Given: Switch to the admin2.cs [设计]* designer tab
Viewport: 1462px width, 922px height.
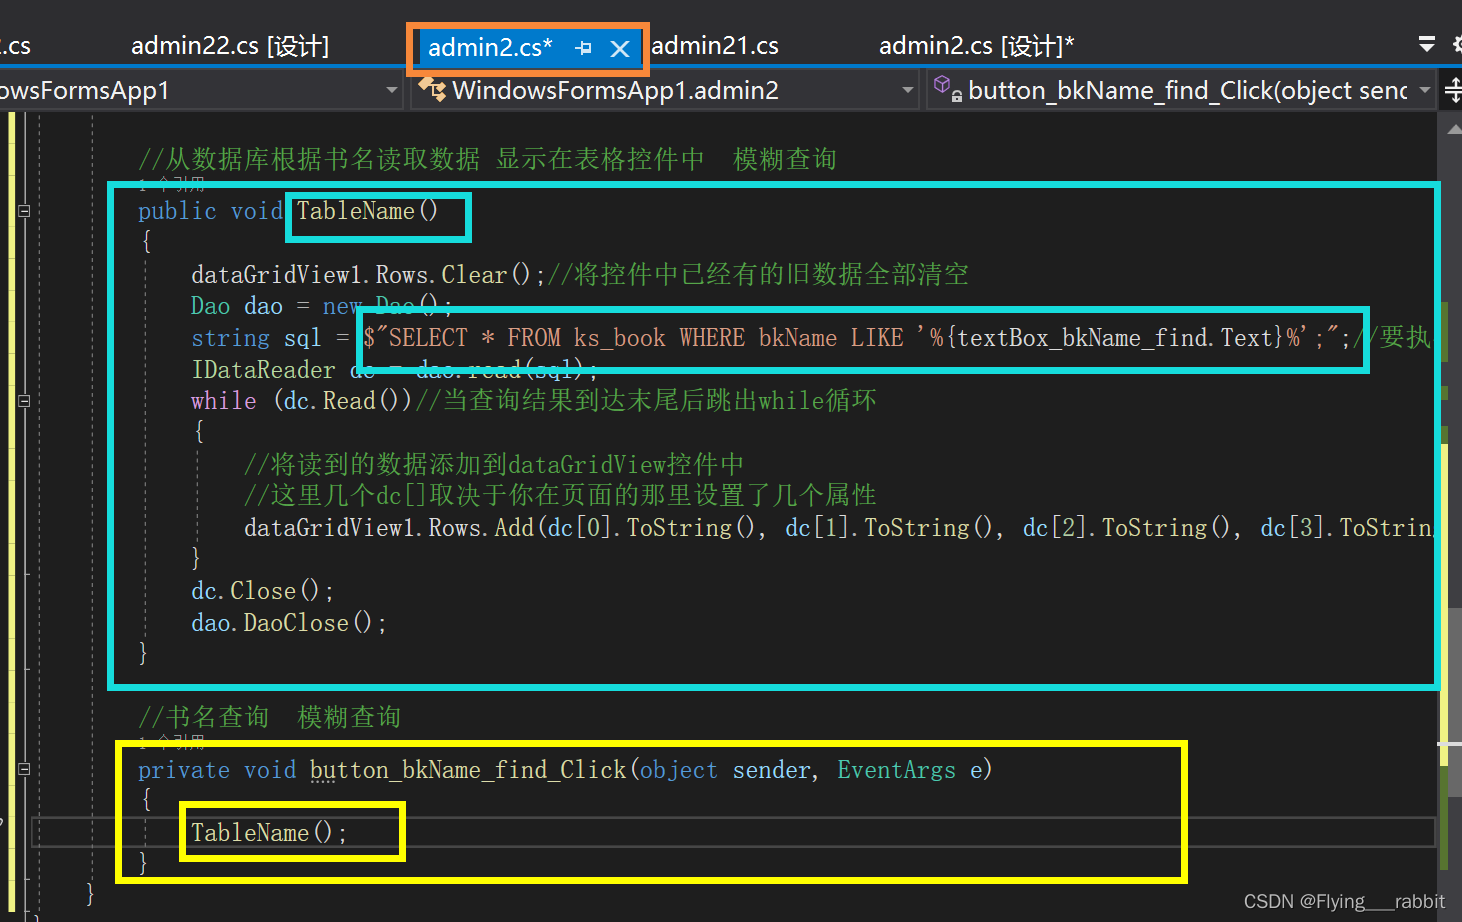Looking at the screenshot, I should tap(975, 46).
